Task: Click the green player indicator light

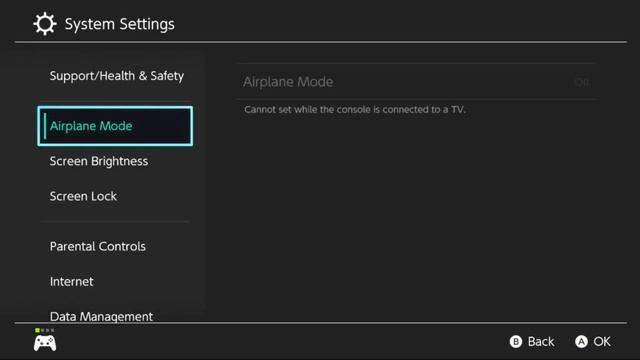Action: [38, 330]
